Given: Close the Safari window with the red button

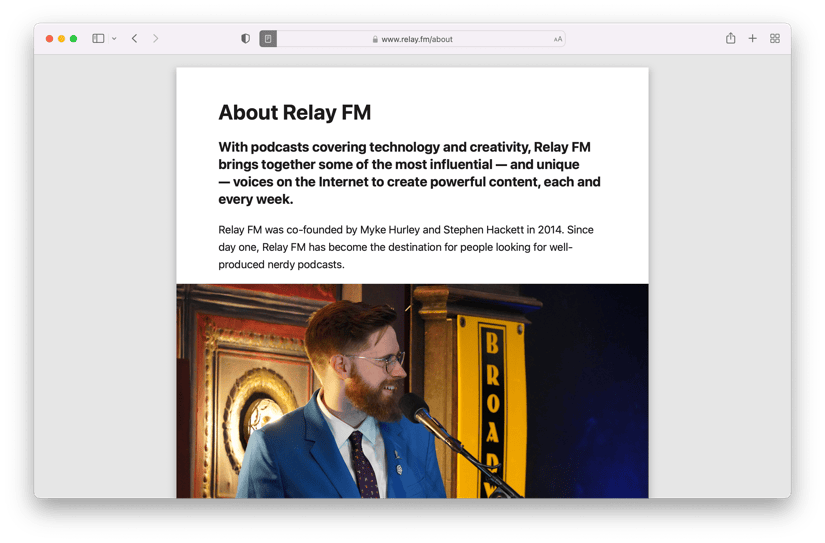Looking at the screenshot, I should [49, 38].
